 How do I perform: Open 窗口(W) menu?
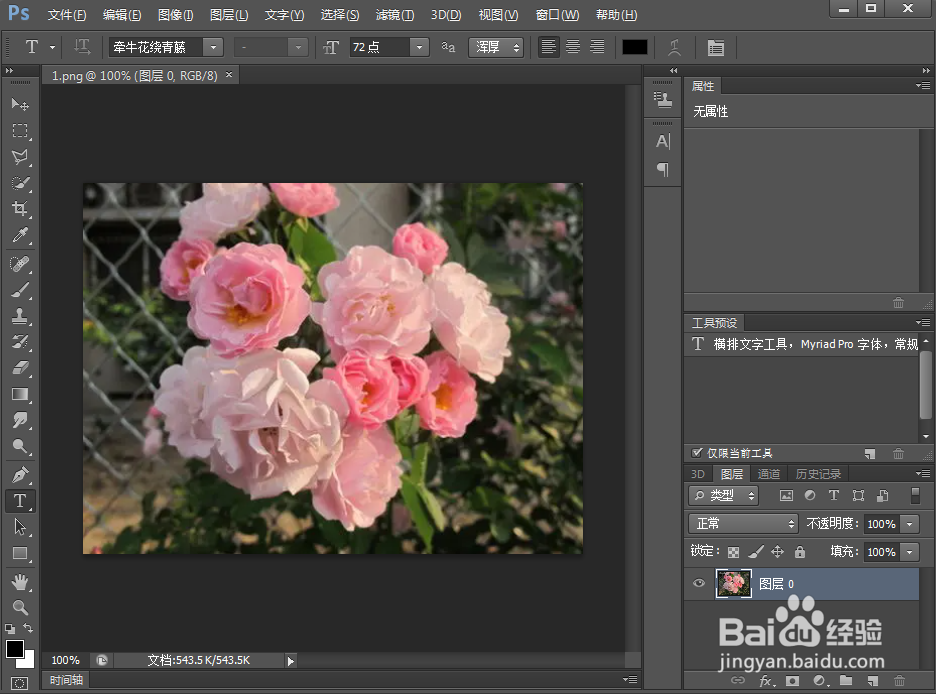557,15
